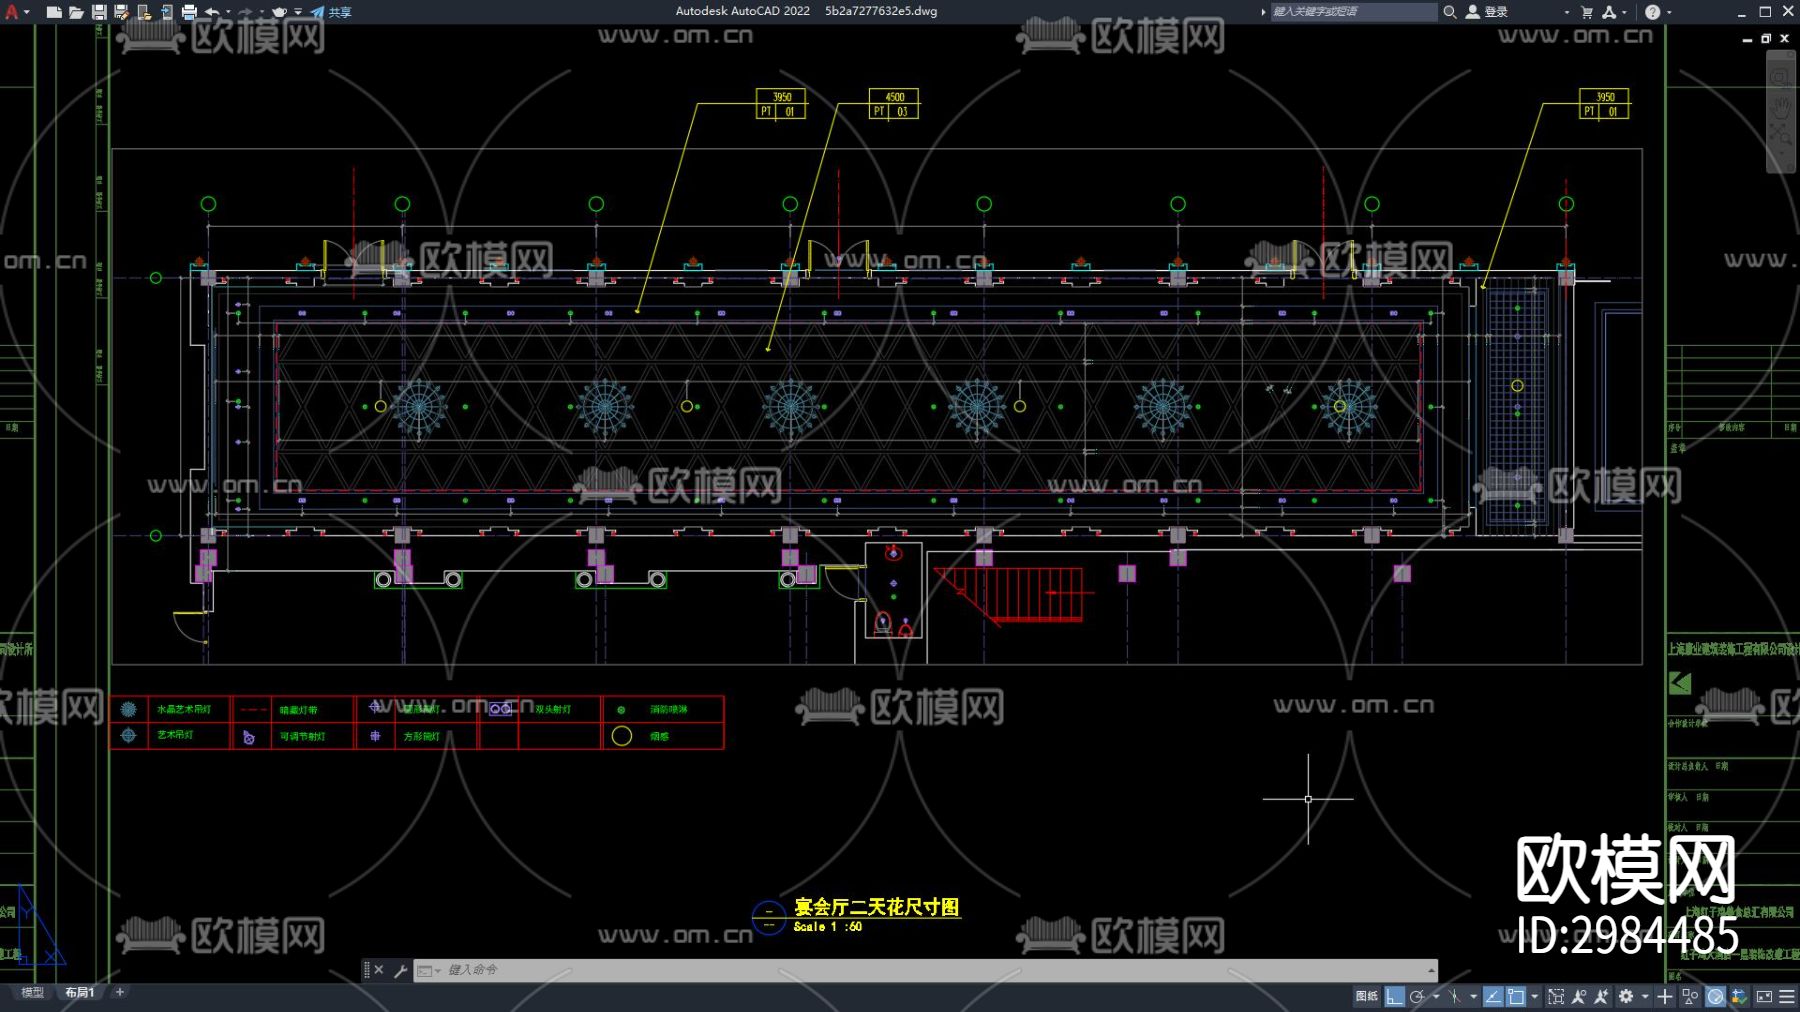Select the 布局1 layout tab
1800x1012 pixels.
click(x=80, y=992)
